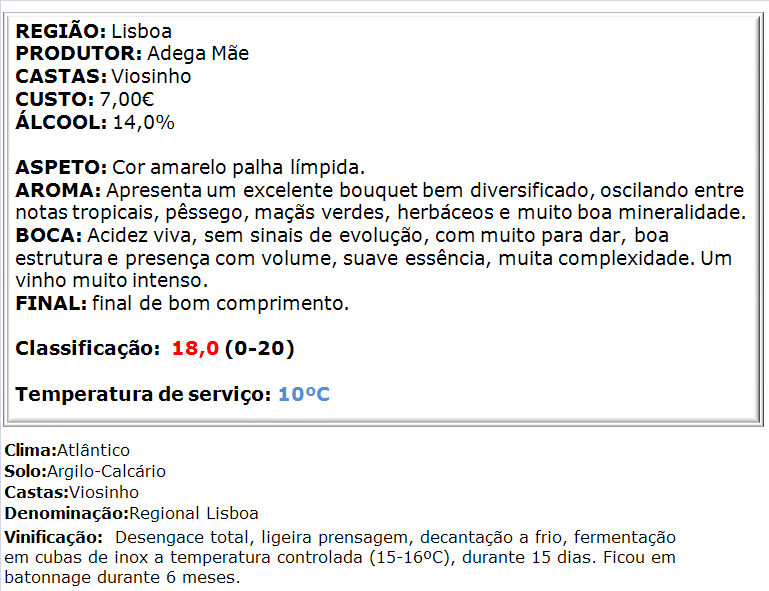The width and height of the screenshot is (769, 591).
Task: Click the Solo Argilo-Calcário line
Action: pyautogui.click(x=85, y=471)
